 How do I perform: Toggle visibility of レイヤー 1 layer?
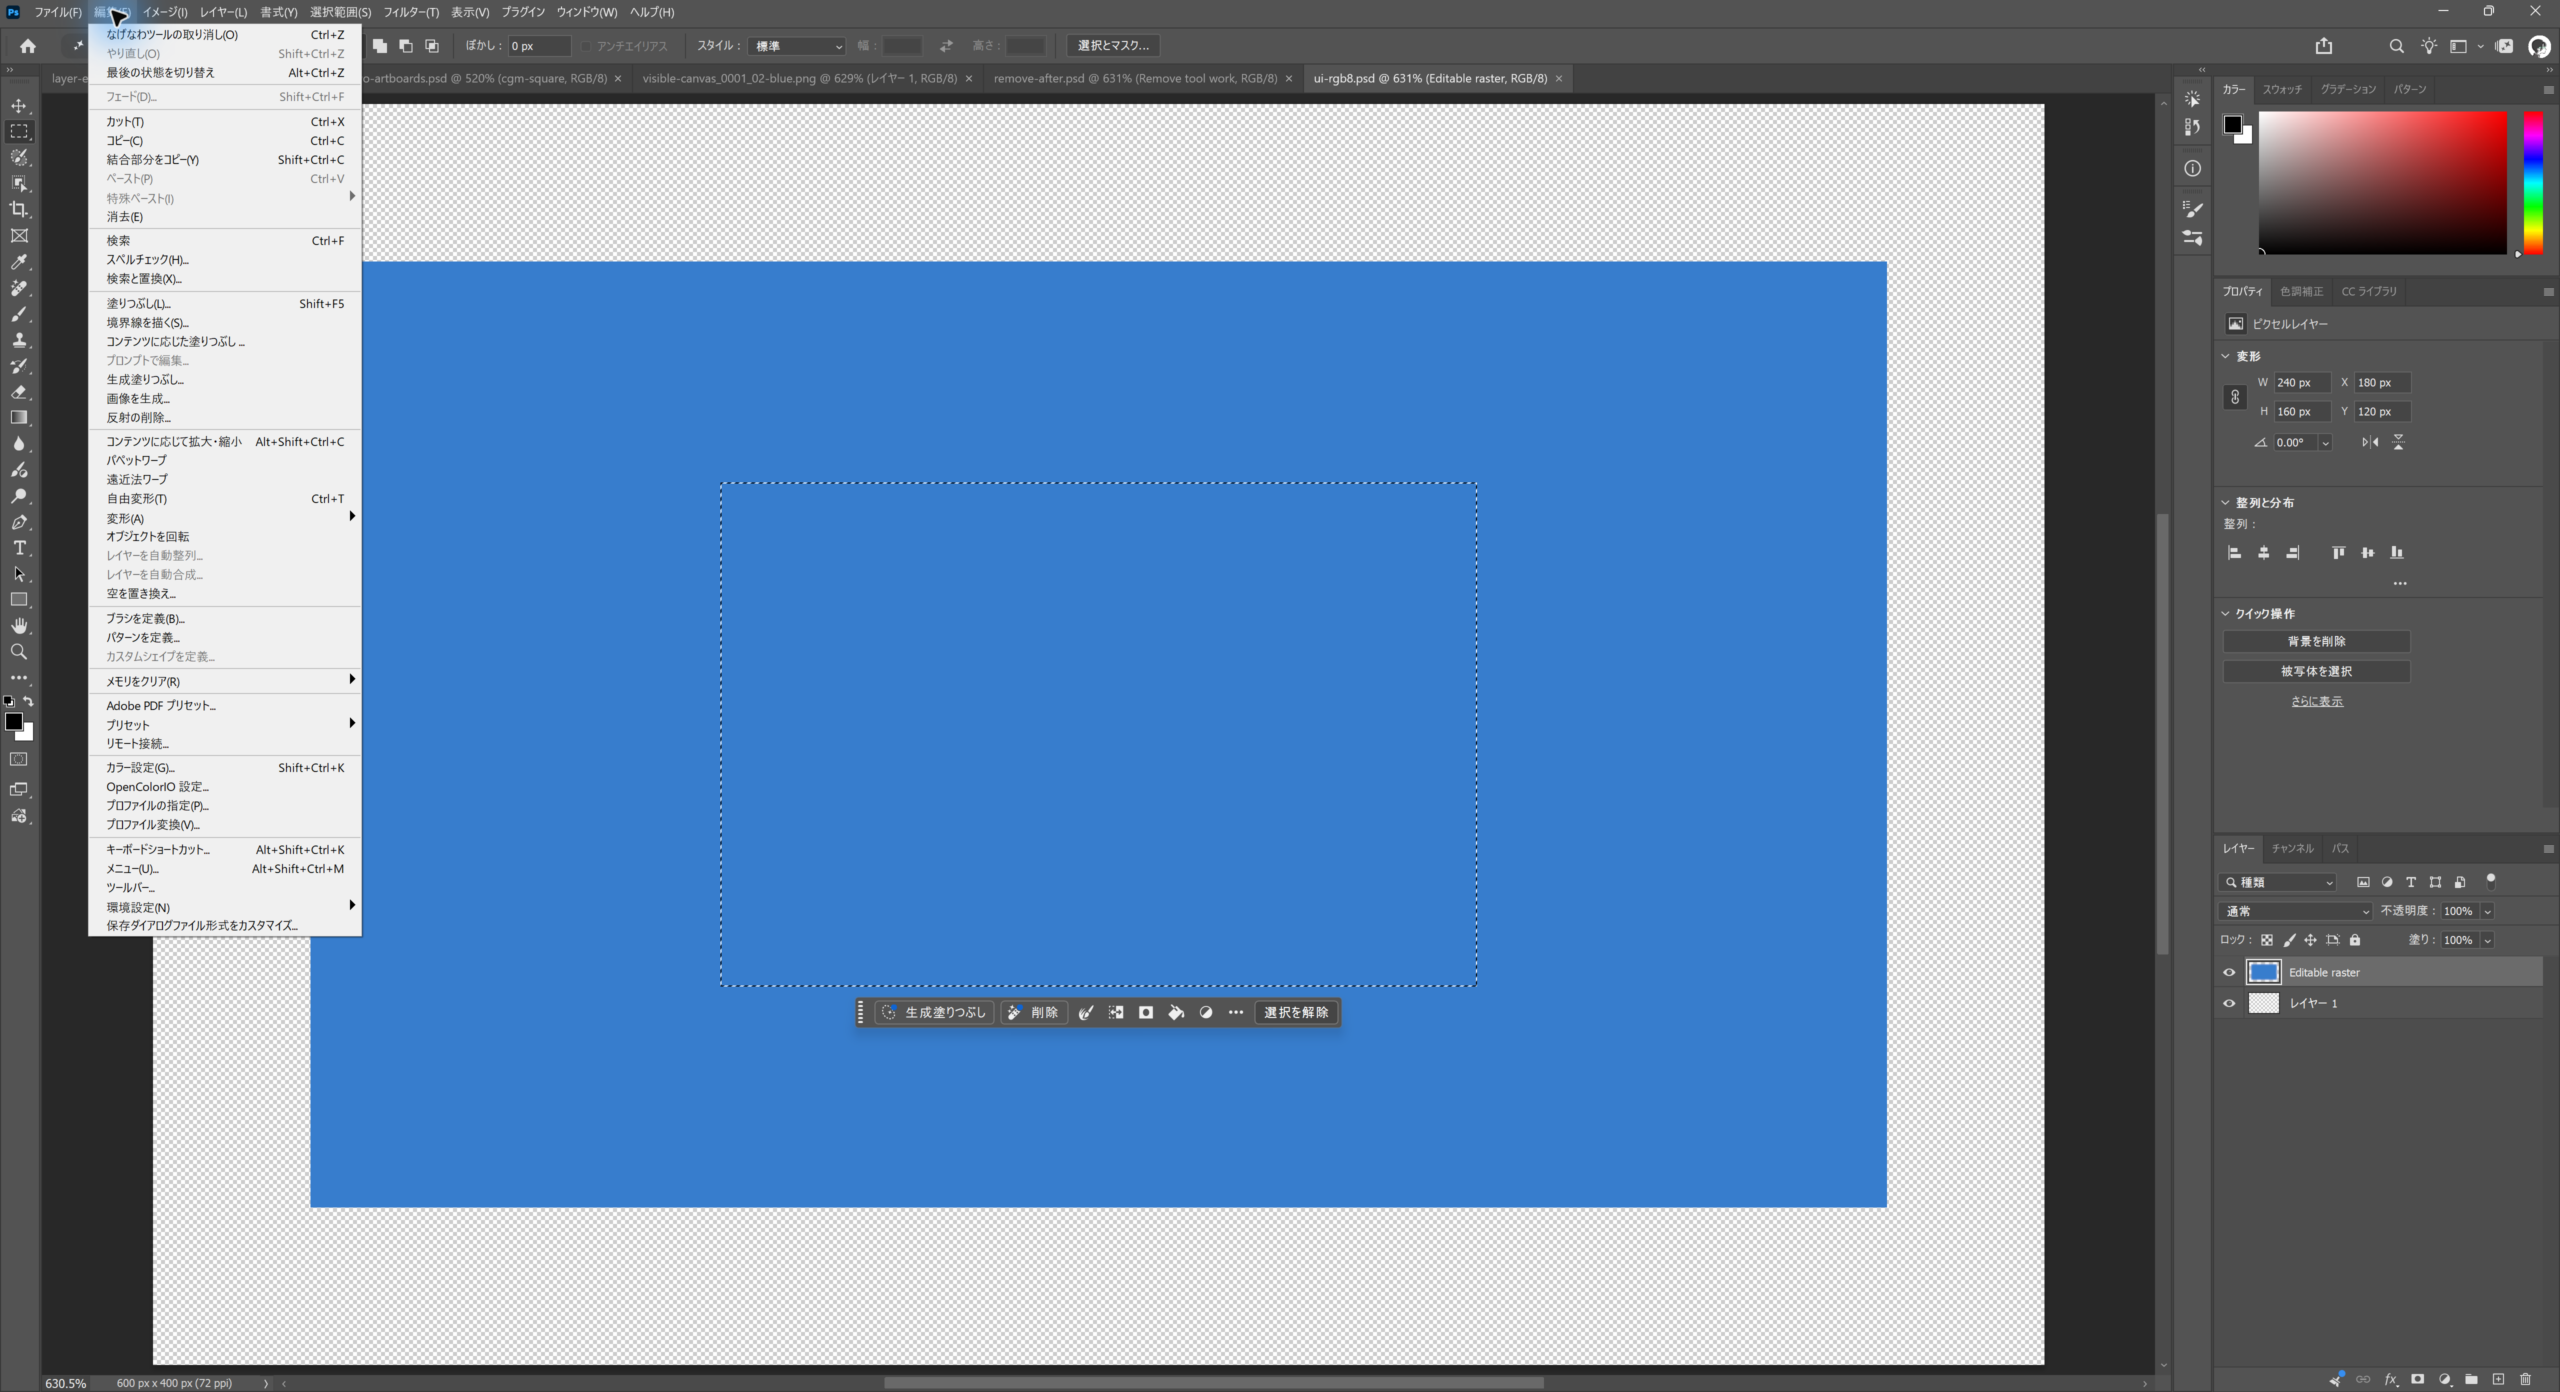[2229, 1003]
